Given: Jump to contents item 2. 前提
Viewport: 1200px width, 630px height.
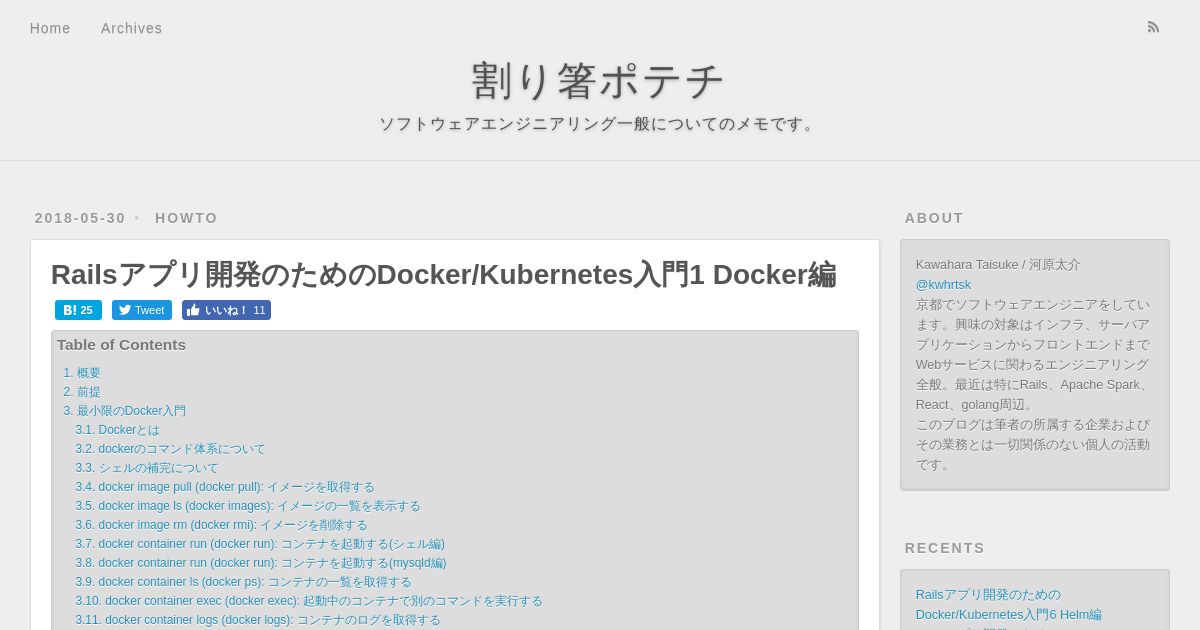Looking at the screenshot, I should [82, 392].
